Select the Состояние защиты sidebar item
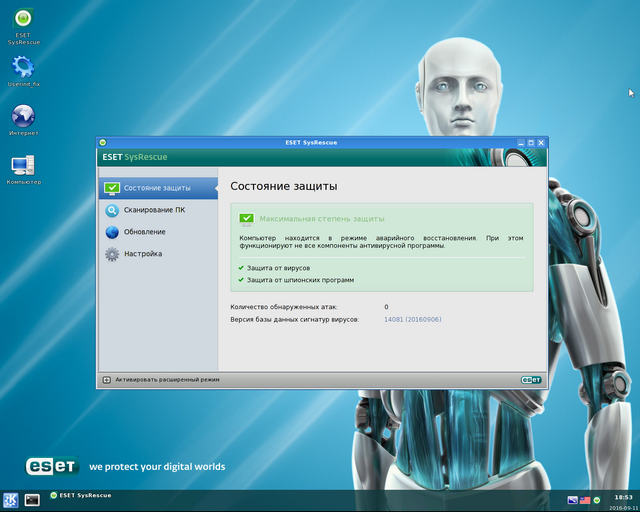Viewport: 640px width, 512px height. (x=158, y=188)
